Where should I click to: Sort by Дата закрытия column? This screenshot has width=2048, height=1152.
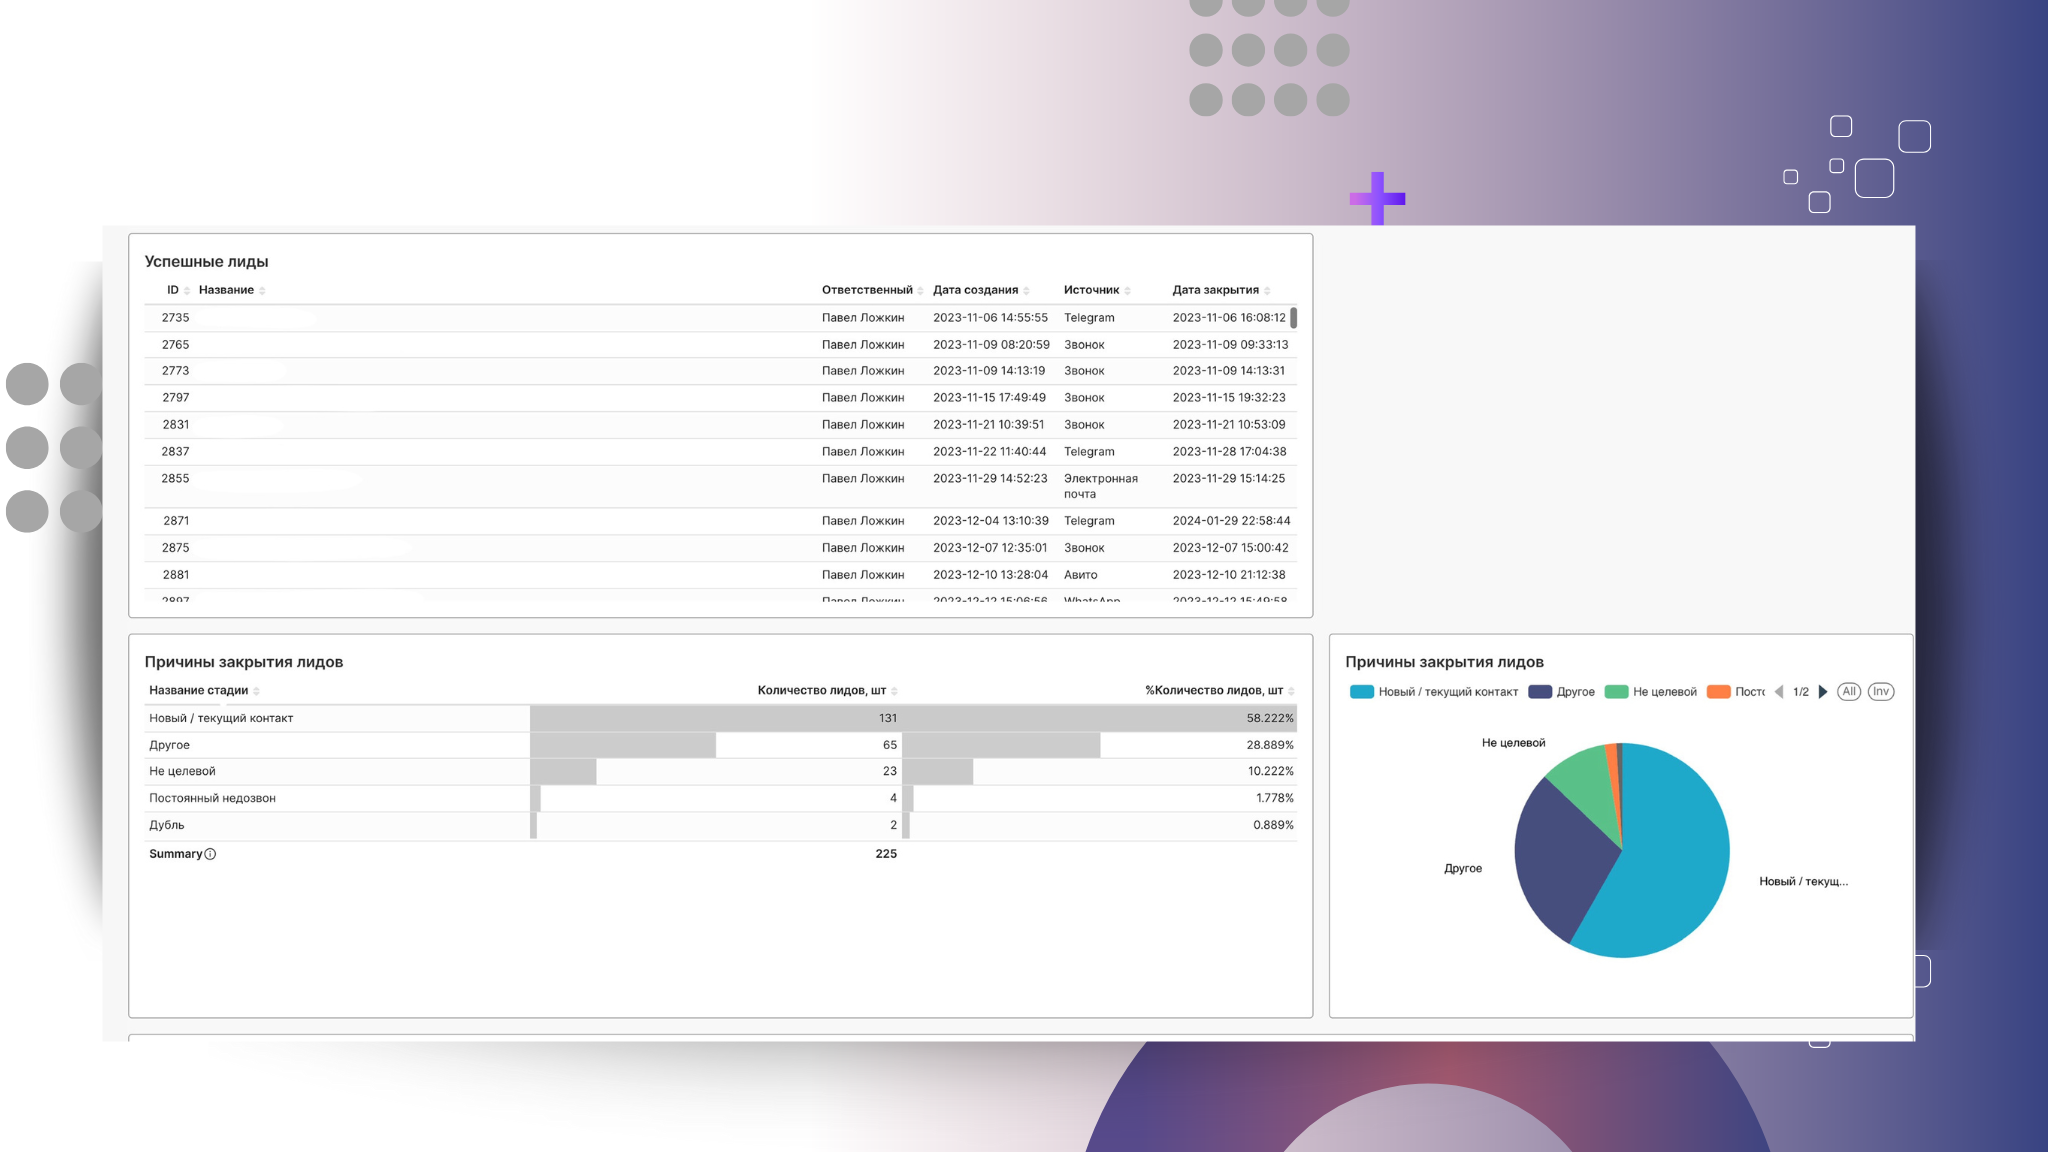1267,291
